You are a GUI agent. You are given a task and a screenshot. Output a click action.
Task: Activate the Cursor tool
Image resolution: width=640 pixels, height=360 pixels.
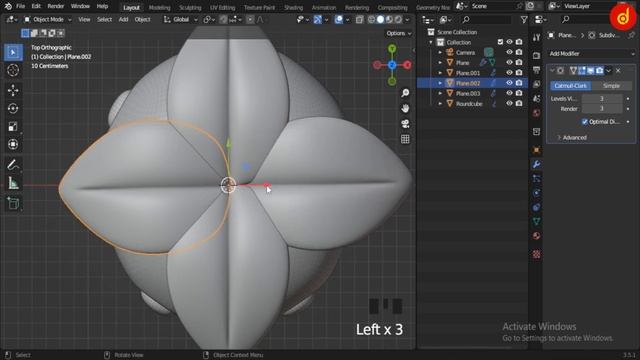coord(13,70)
